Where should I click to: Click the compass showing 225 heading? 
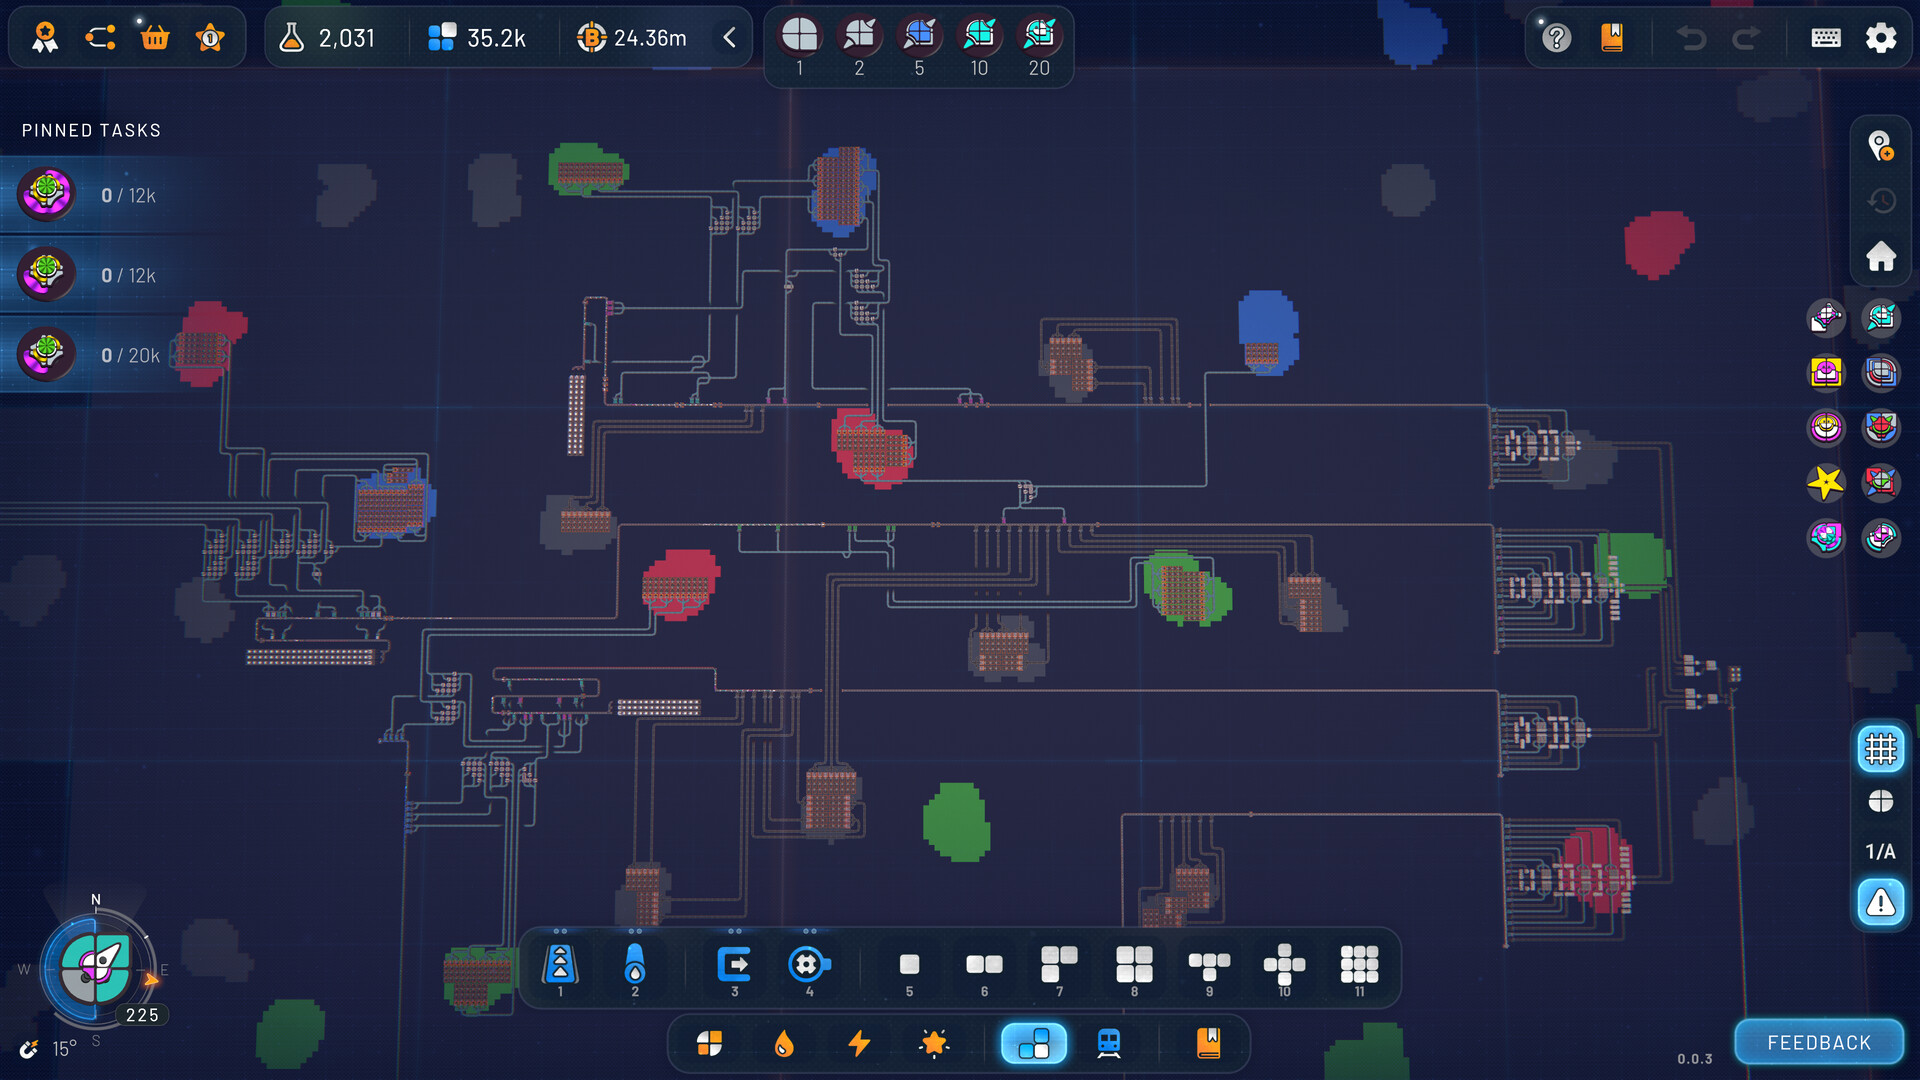[x=95, y=965]
